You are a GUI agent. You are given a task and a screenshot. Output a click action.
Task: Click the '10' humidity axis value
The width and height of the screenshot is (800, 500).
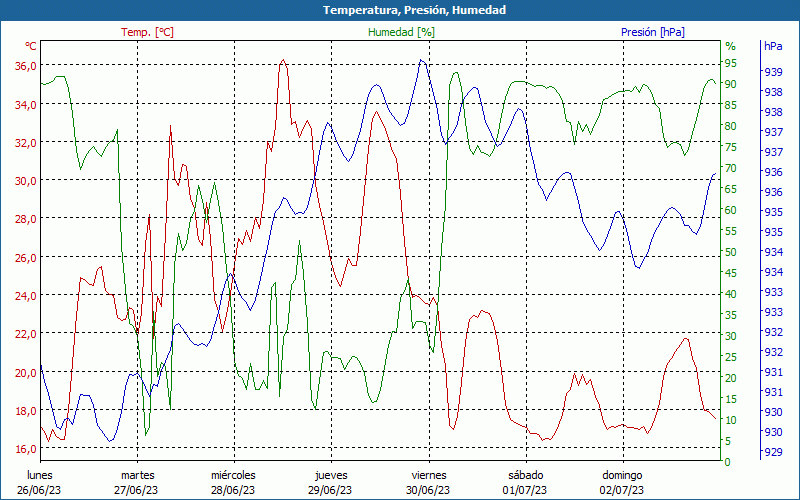click(731, 420)
